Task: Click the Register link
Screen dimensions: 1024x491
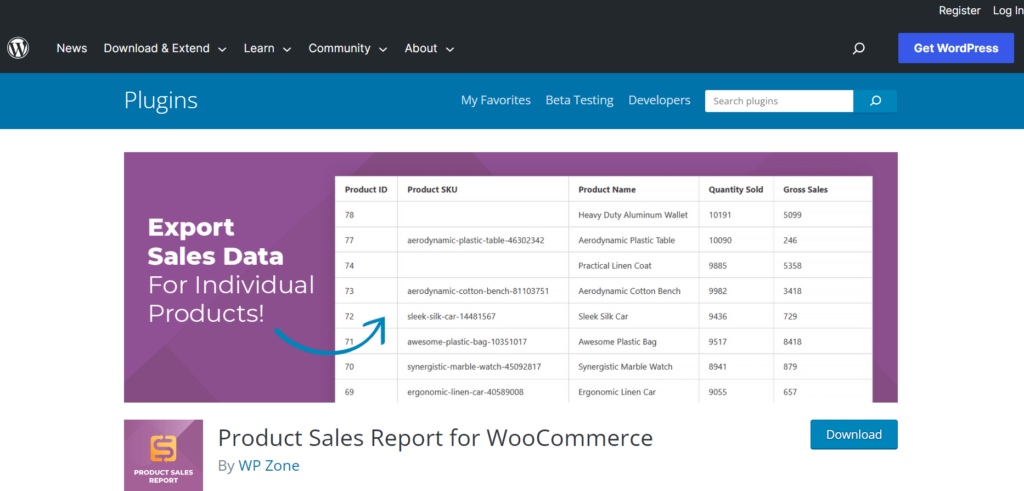Action: point(959,10)
